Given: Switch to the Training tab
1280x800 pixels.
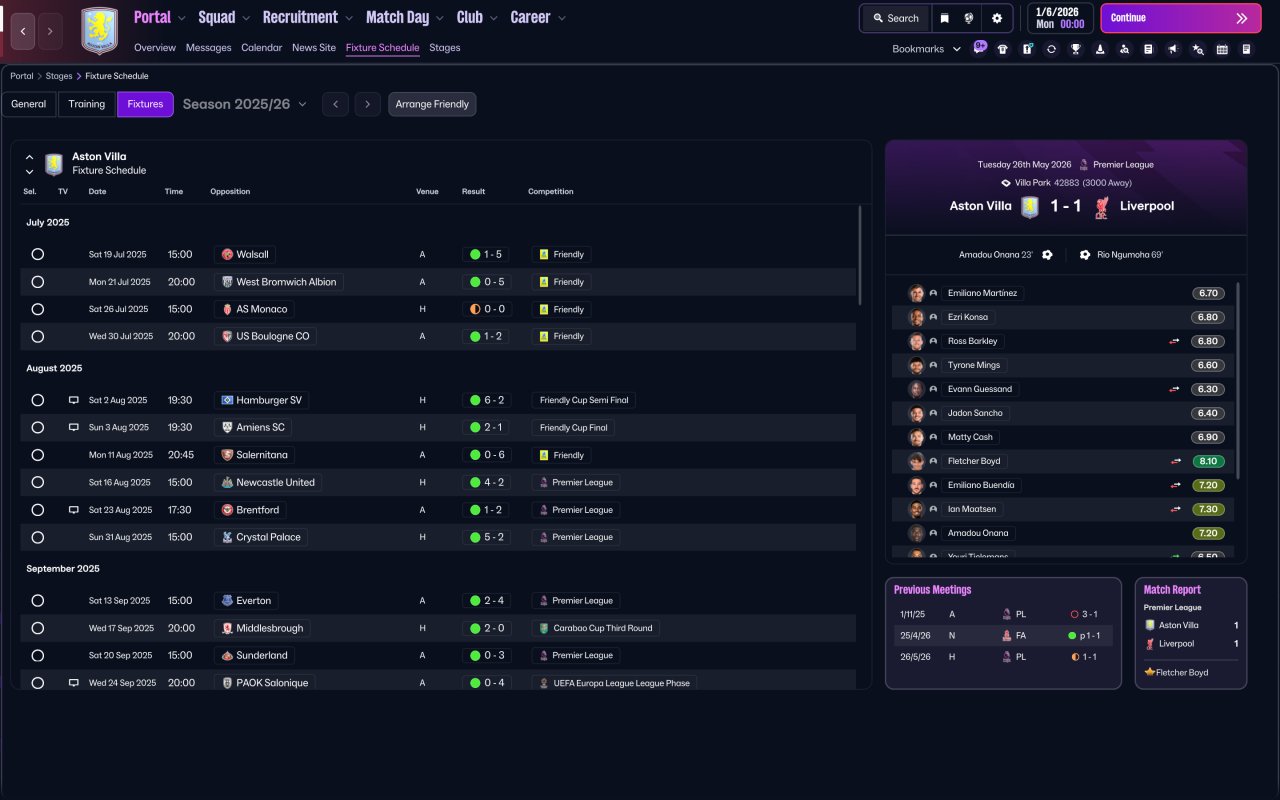Looking at the screenshot, I should (87, 104).
